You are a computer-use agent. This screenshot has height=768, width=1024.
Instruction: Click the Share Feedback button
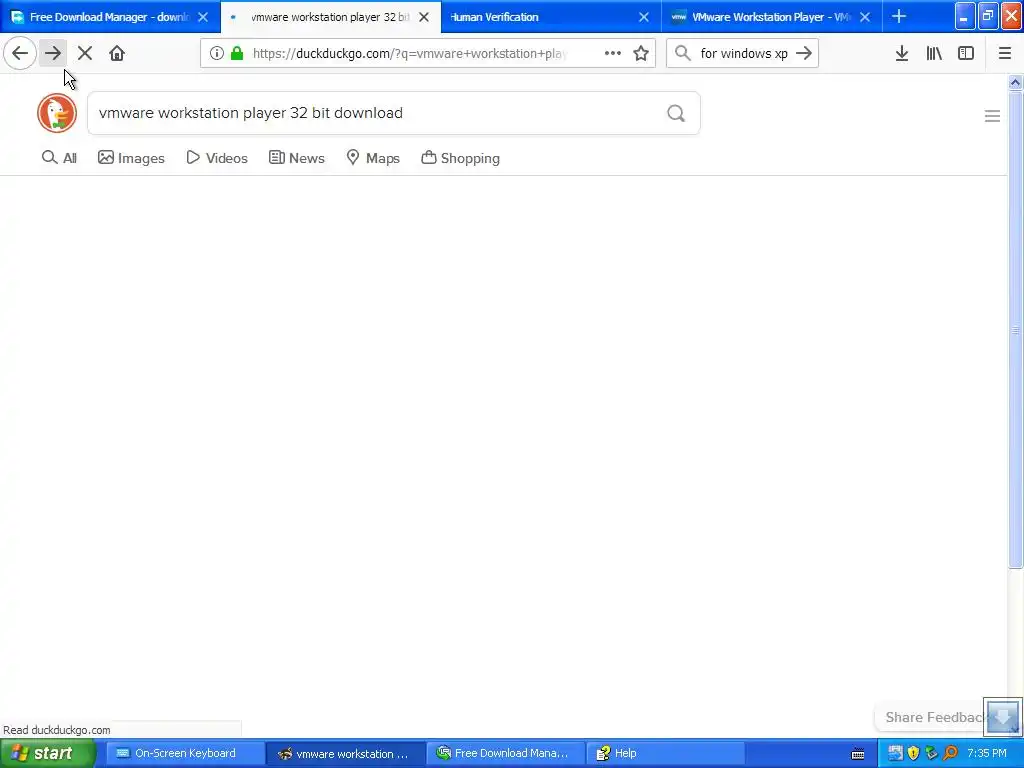[x=933, y=717]
